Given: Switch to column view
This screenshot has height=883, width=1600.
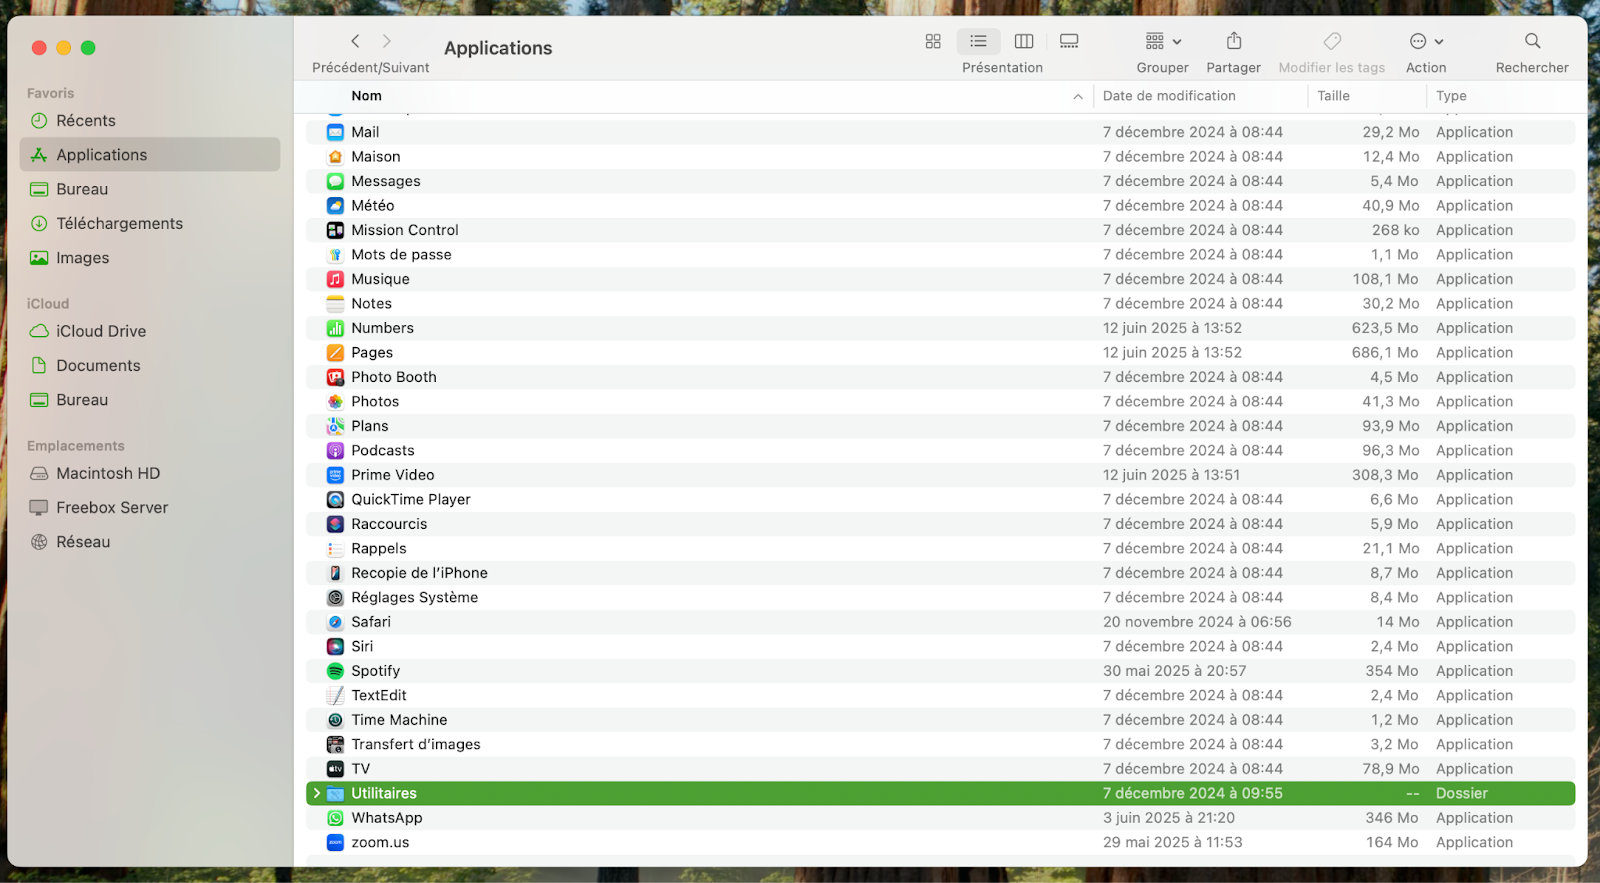Looking at the screenshot, I should point(1023,41).
